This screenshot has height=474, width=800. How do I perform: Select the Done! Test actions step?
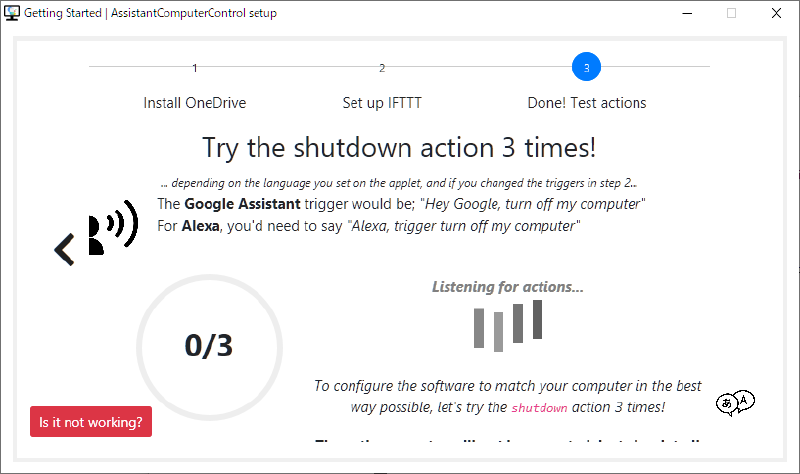click(x=586, y=103)
